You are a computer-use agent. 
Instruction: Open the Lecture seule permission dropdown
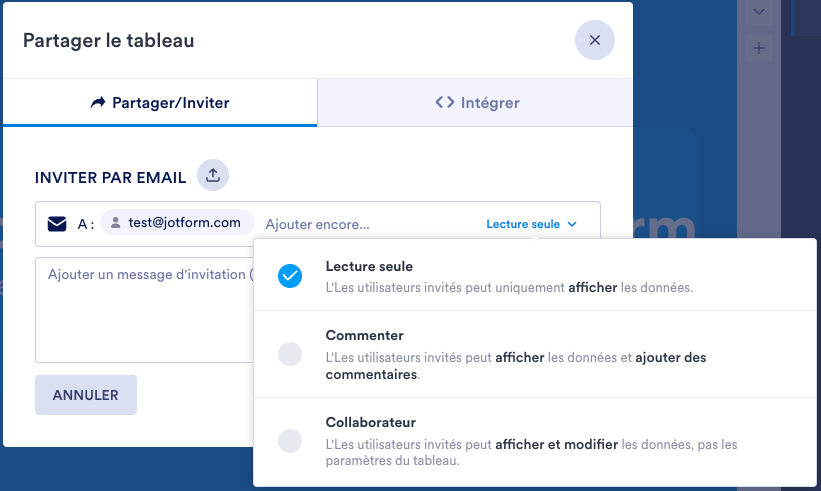click(526, 224)
